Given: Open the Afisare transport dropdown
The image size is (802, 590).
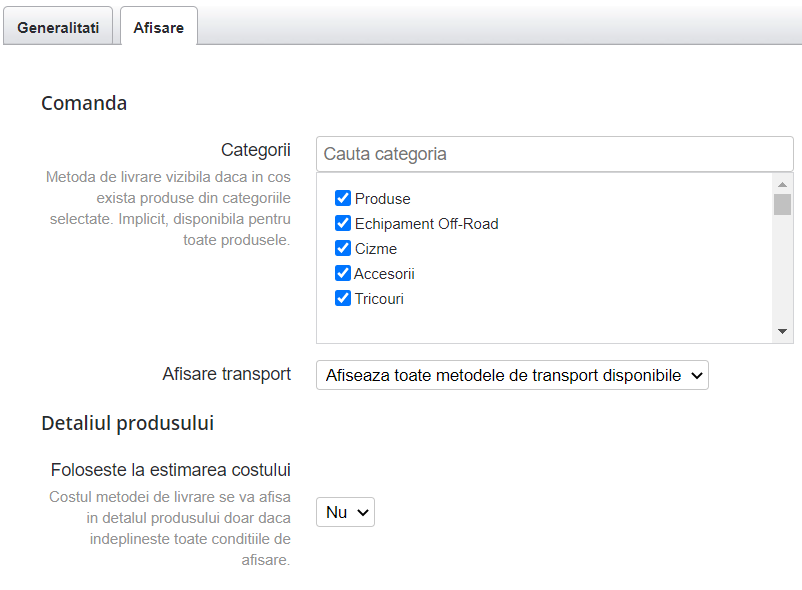Looking at the screenshot, I should [x=512, y=375].
